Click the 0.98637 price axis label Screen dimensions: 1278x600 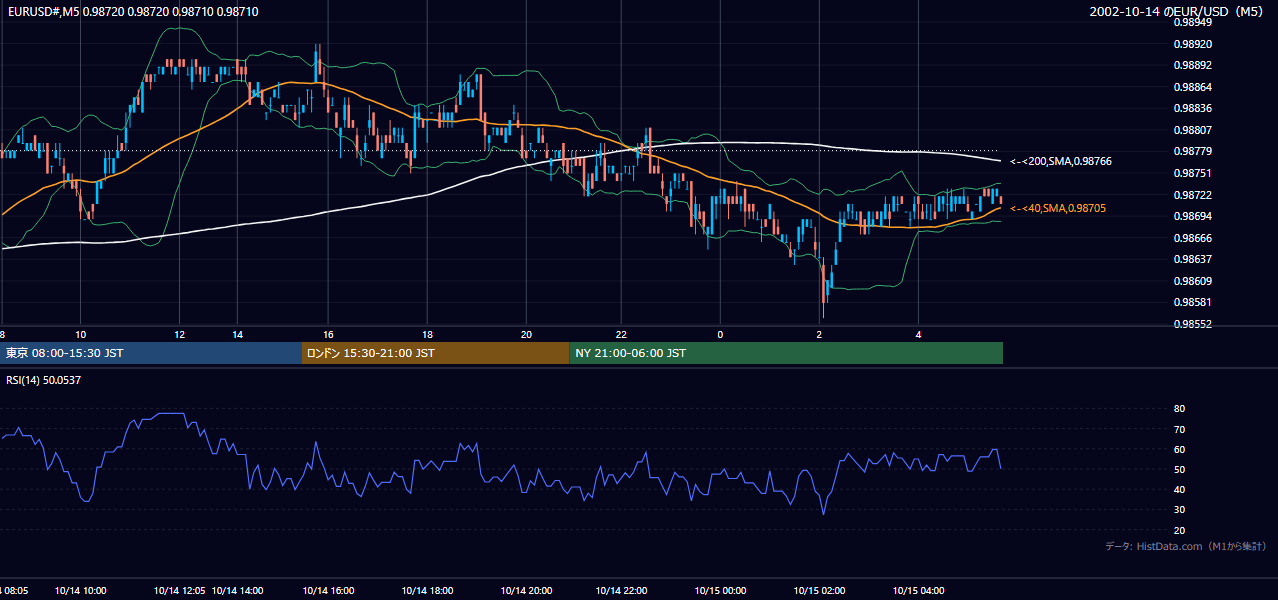1192,259
